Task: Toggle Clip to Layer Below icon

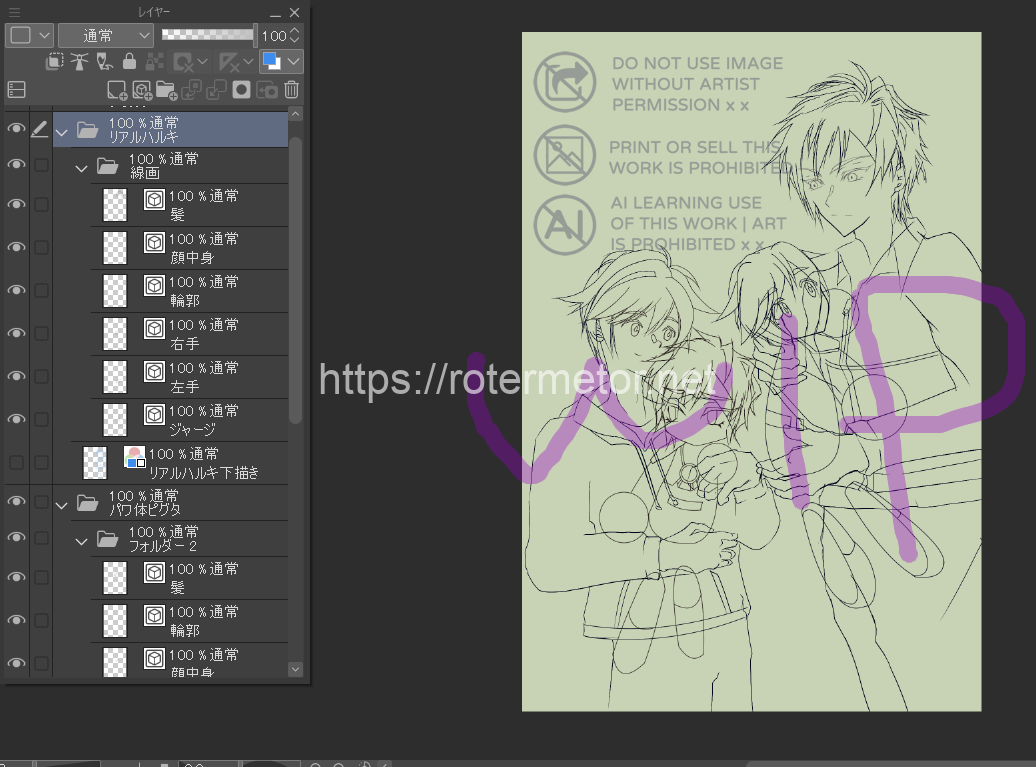Action: coord(55,62)
